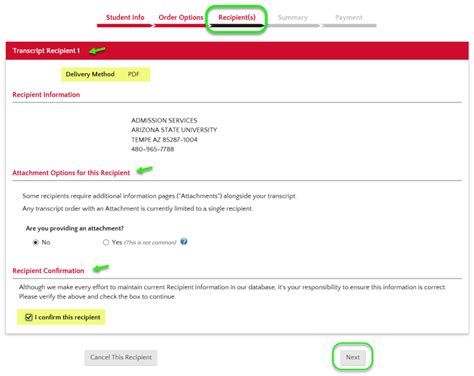Open the Payment step tab
The height and width of the screenshot is (376, 474).
tap(349, 17)
